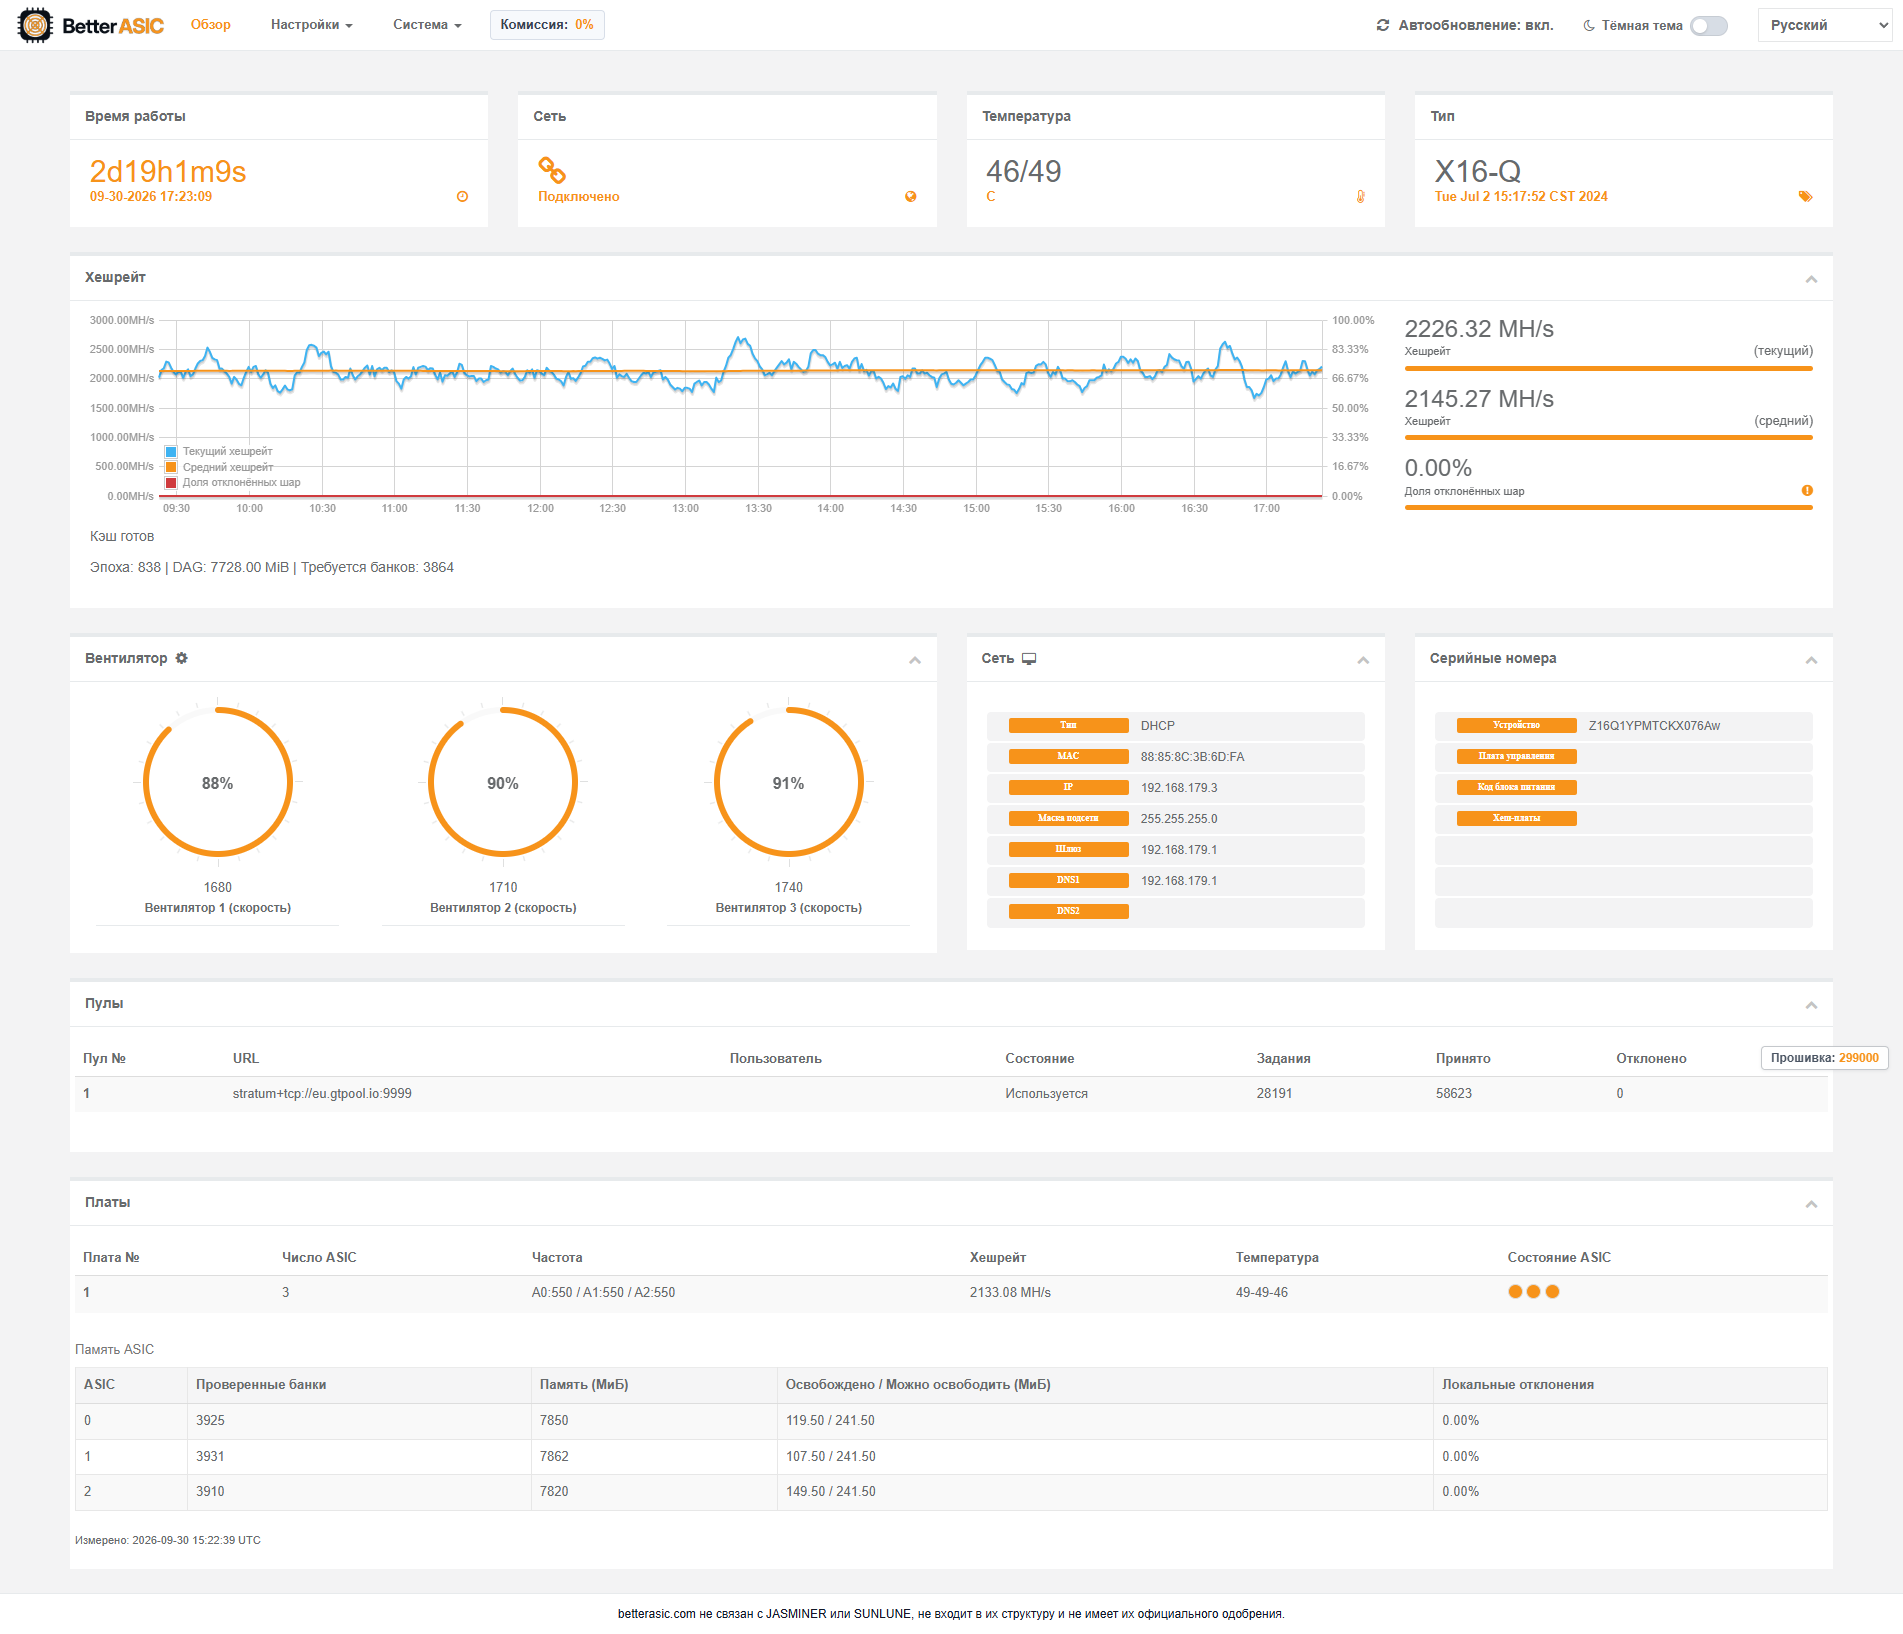1903x1634 pixels.
Task: Click the orange chain link network icon
Action: (x=552, y=170)
